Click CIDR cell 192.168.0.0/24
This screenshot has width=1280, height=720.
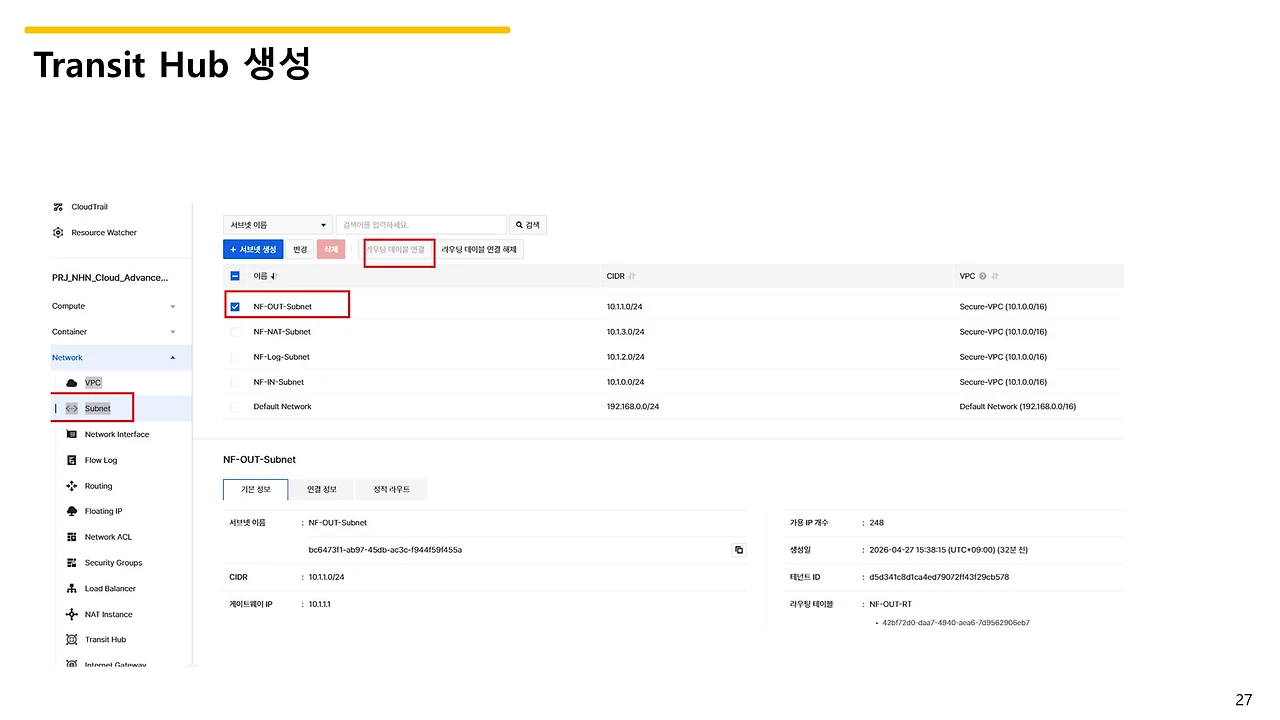[633, 407]
